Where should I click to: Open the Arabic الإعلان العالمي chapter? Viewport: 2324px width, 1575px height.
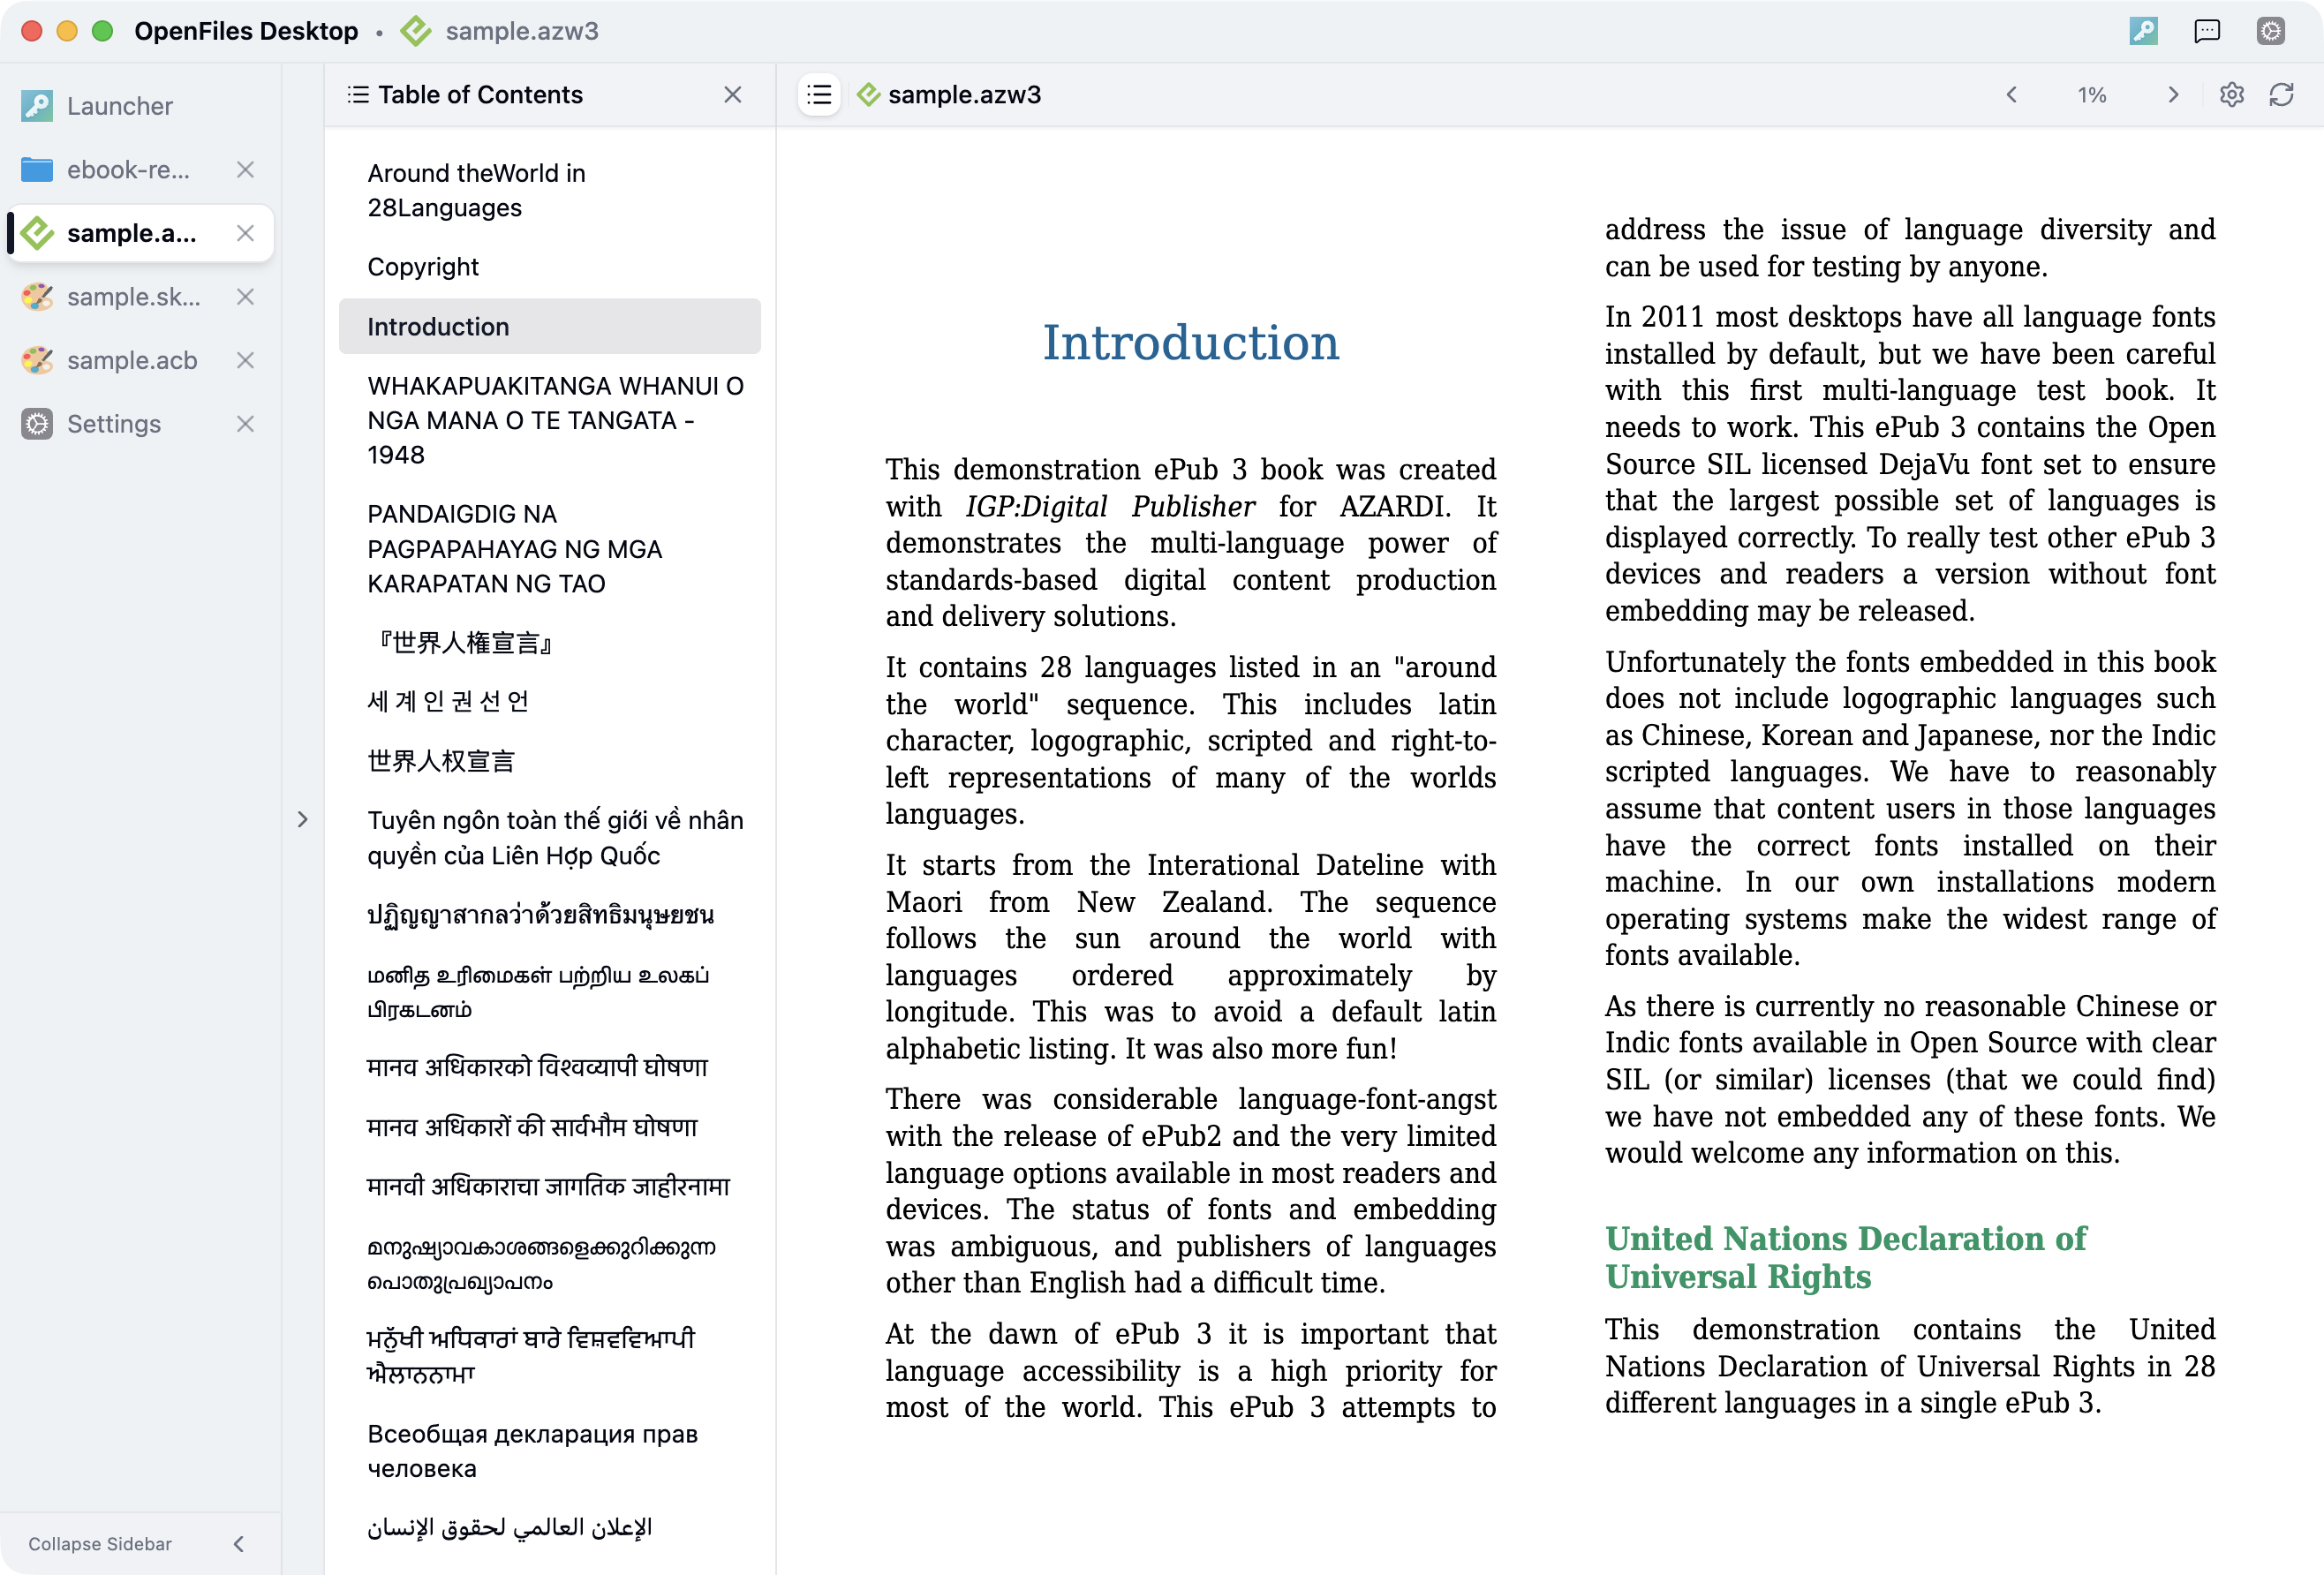point(550,1528)
